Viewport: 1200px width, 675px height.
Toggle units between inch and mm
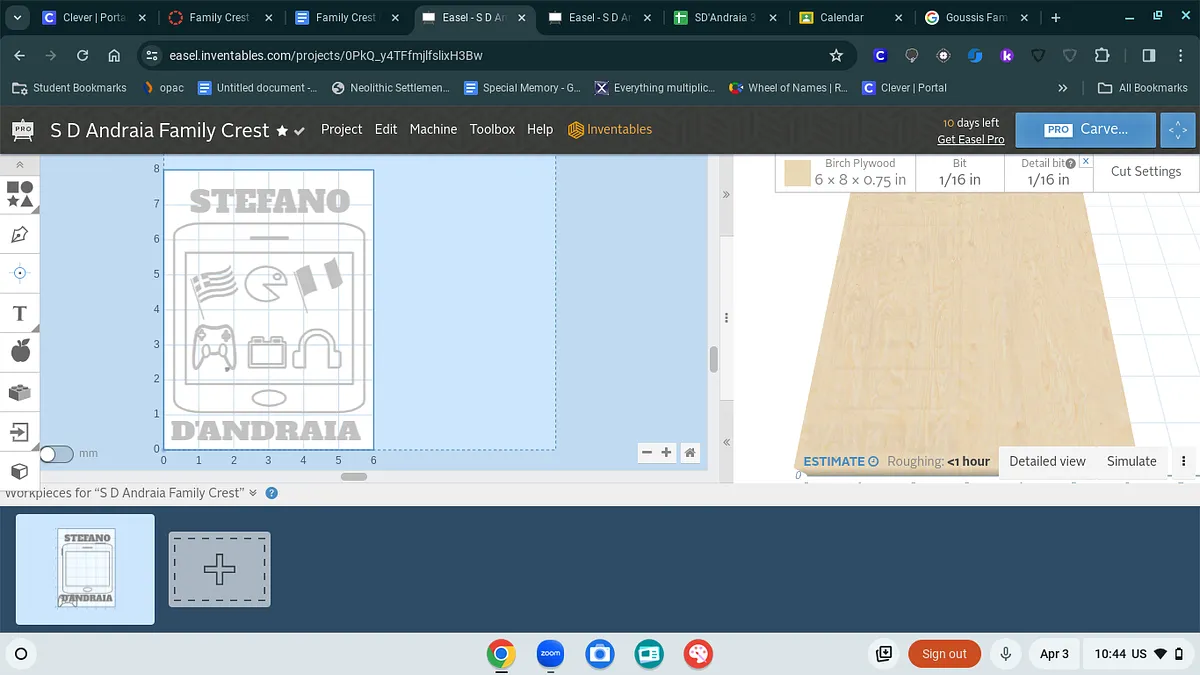tap(57, 454)
